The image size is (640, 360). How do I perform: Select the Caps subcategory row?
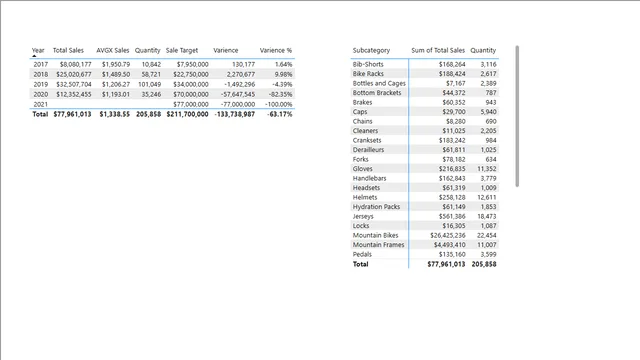coord(424,111)
